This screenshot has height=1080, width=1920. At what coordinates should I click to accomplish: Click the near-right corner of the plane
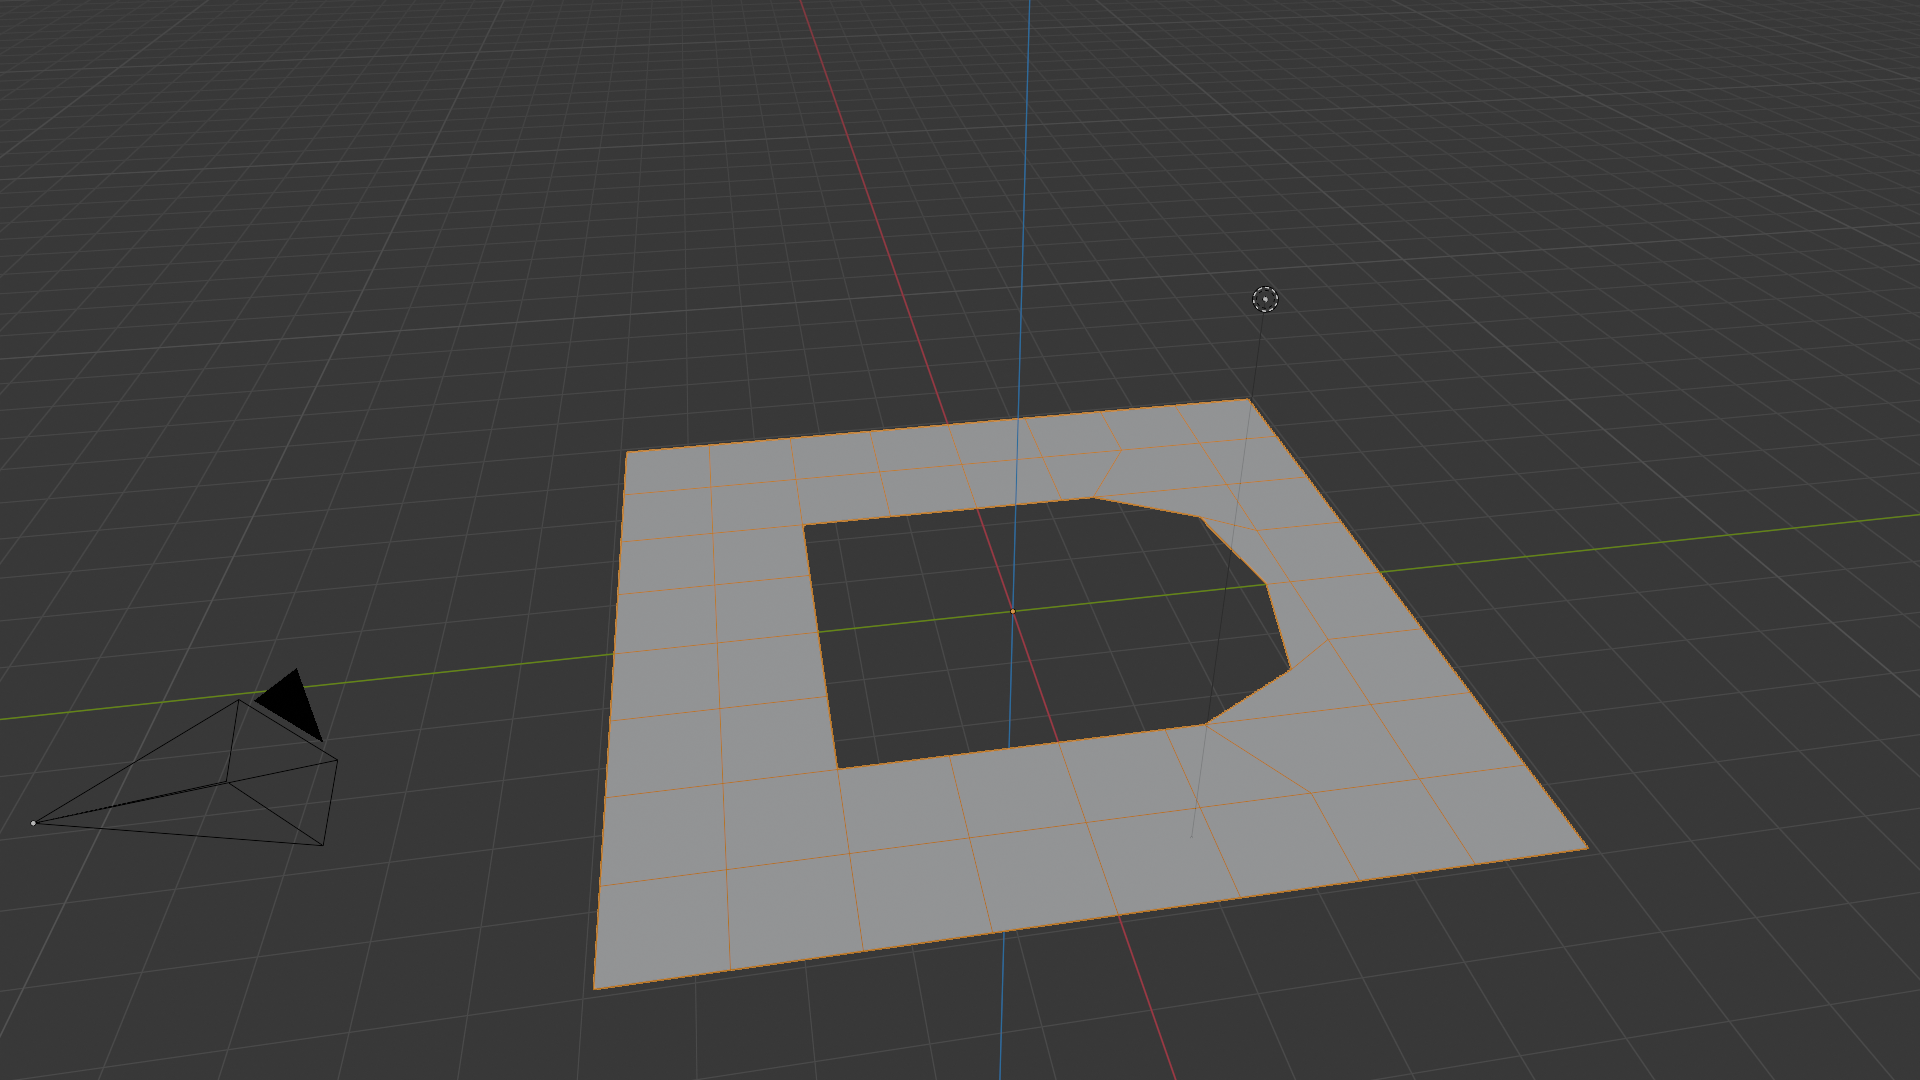click(x=1586, y=848)
